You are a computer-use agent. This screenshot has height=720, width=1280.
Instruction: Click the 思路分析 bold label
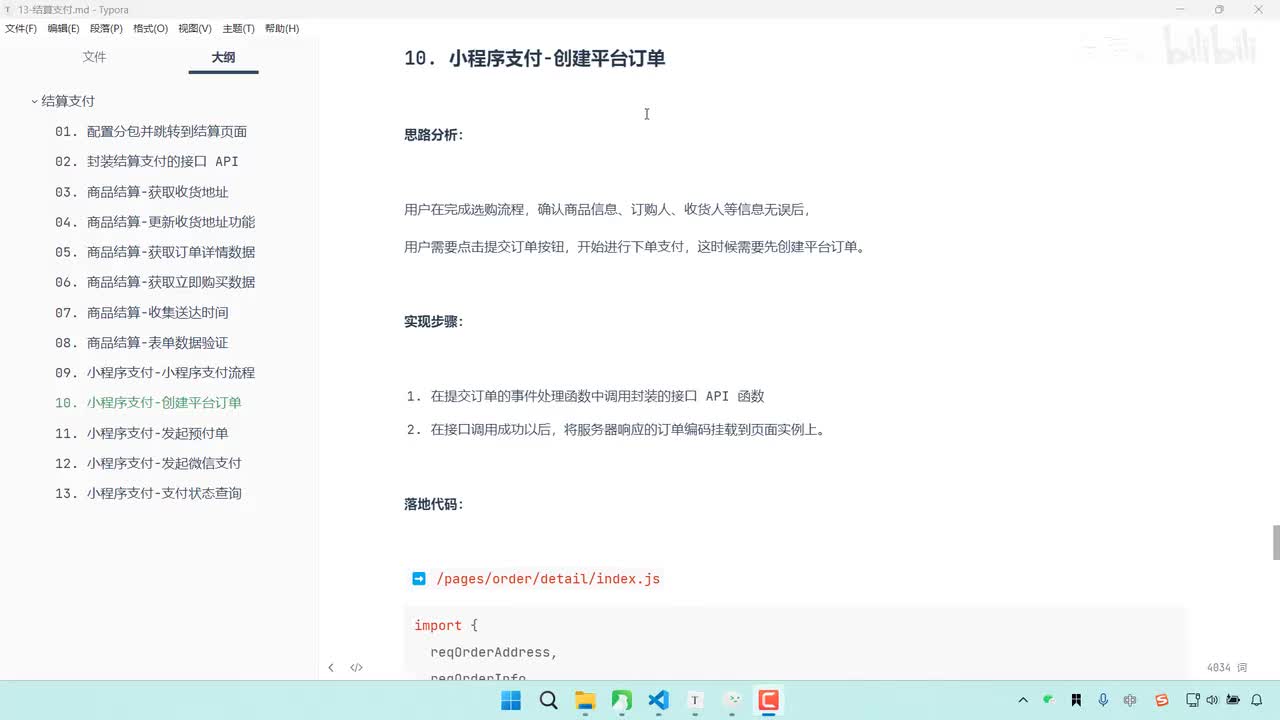click(x=434, y=135)
